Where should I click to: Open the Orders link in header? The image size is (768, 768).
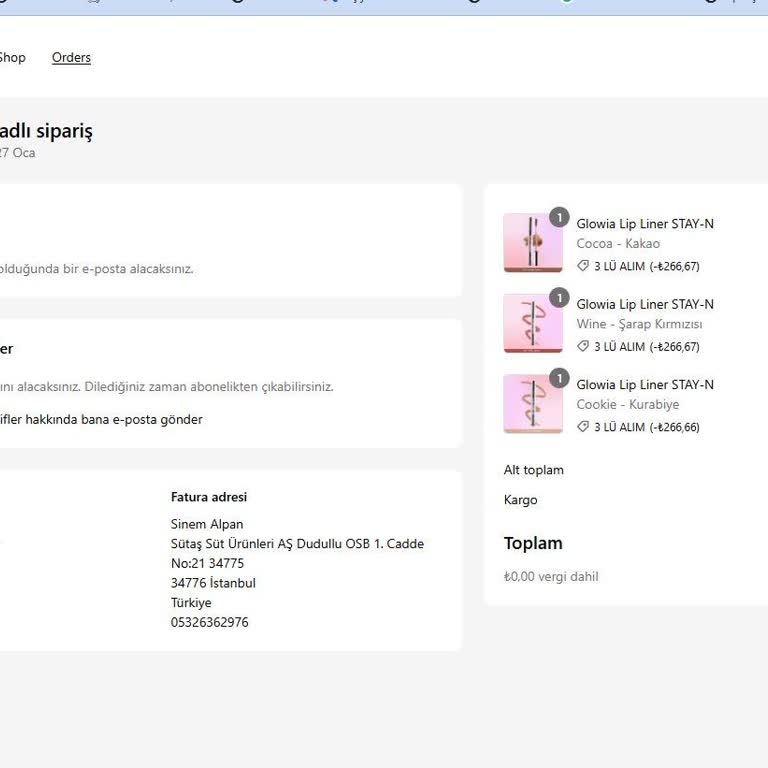click(71, 58)
